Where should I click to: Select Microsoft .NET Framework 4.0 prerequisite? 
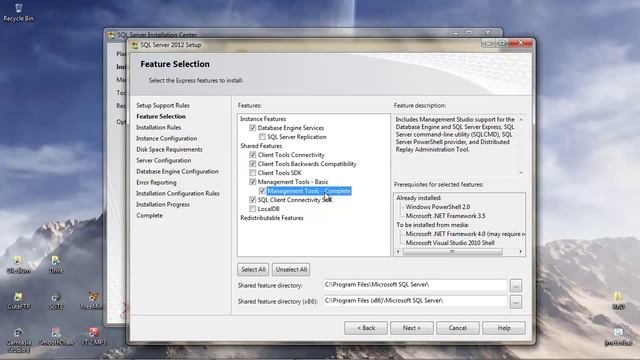[465, 234]
